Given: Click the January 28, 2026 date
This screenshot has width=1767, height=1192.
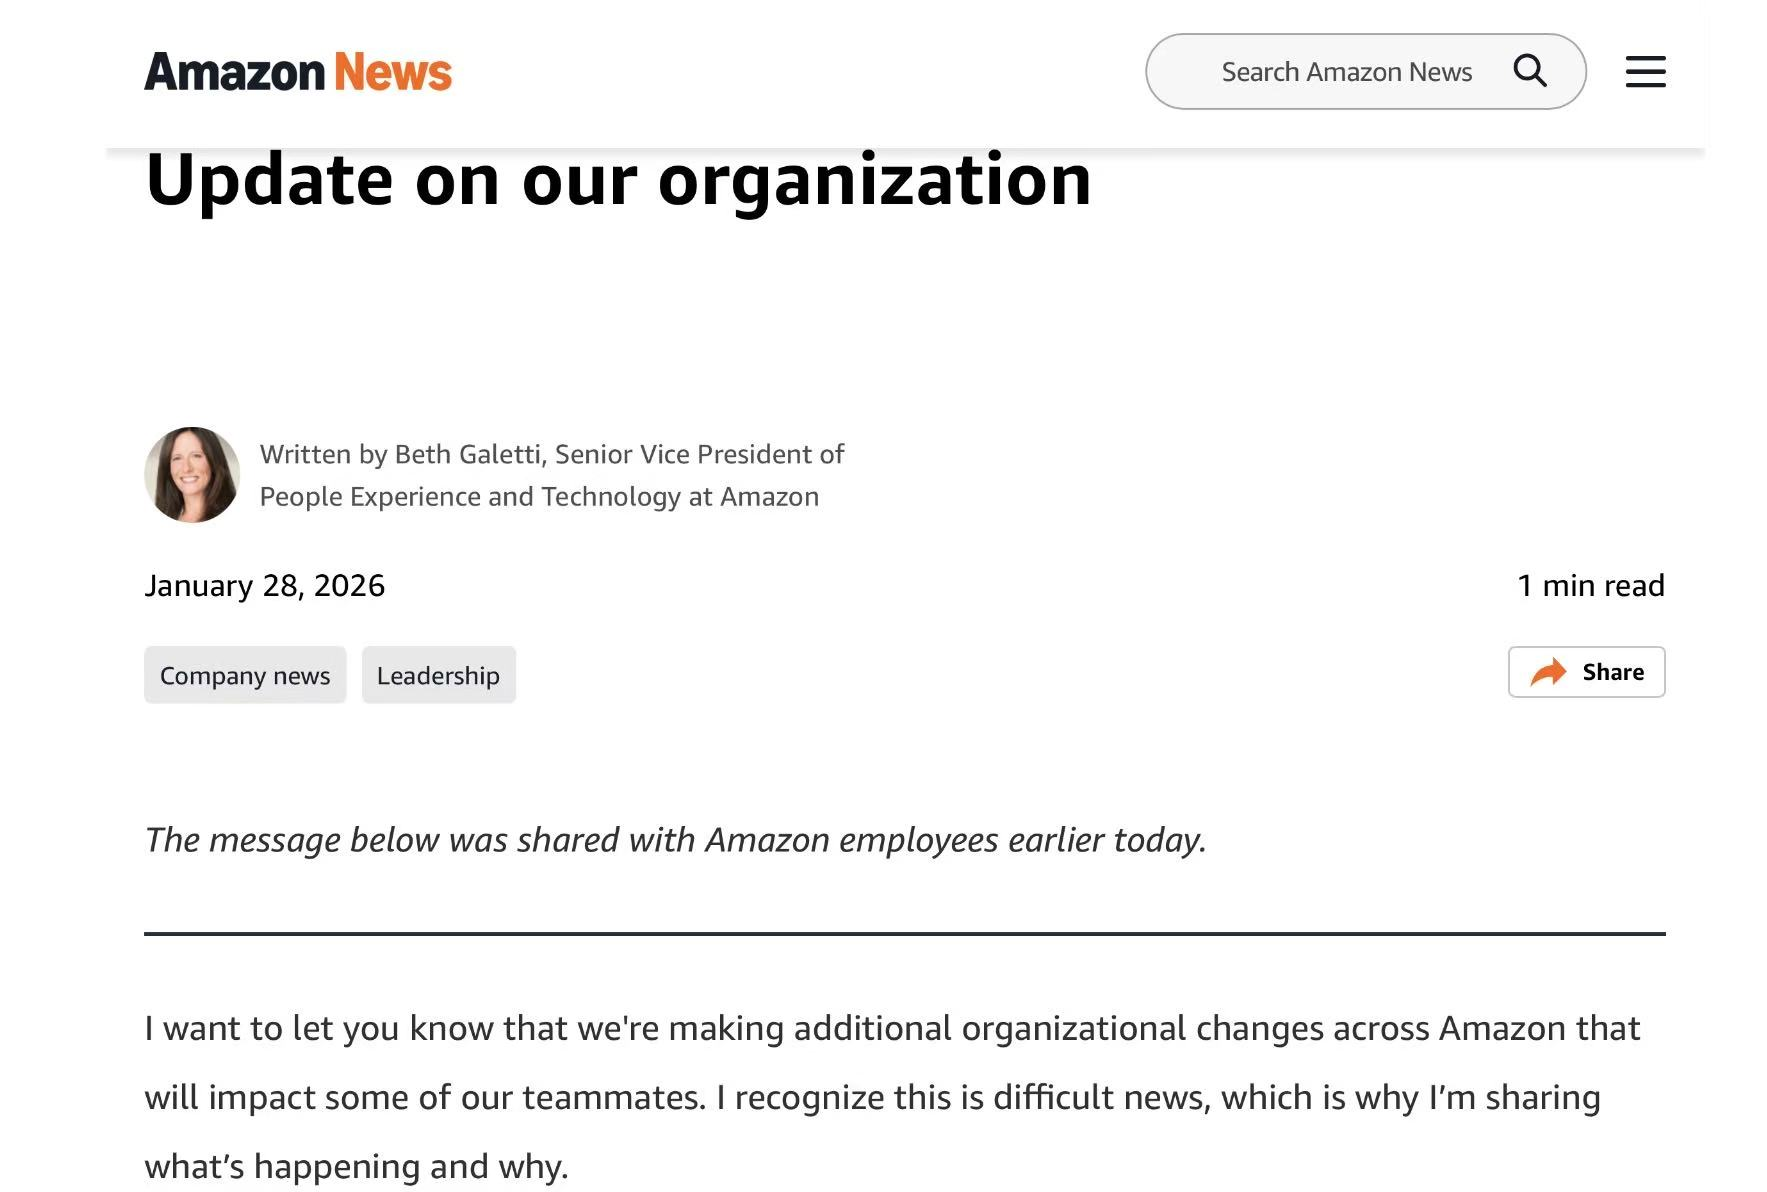Looking at the screenshot, I should (265, 585).
